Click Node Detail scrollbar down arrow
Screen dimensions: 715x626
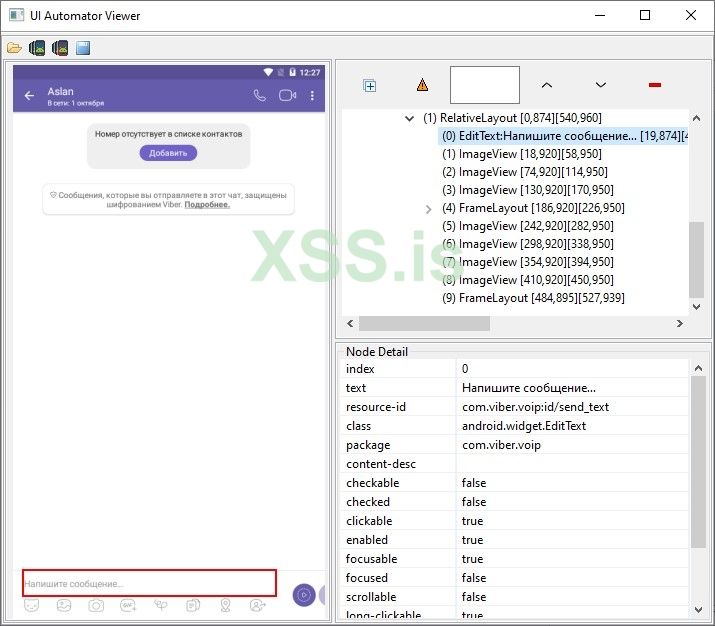click(698, 610)
